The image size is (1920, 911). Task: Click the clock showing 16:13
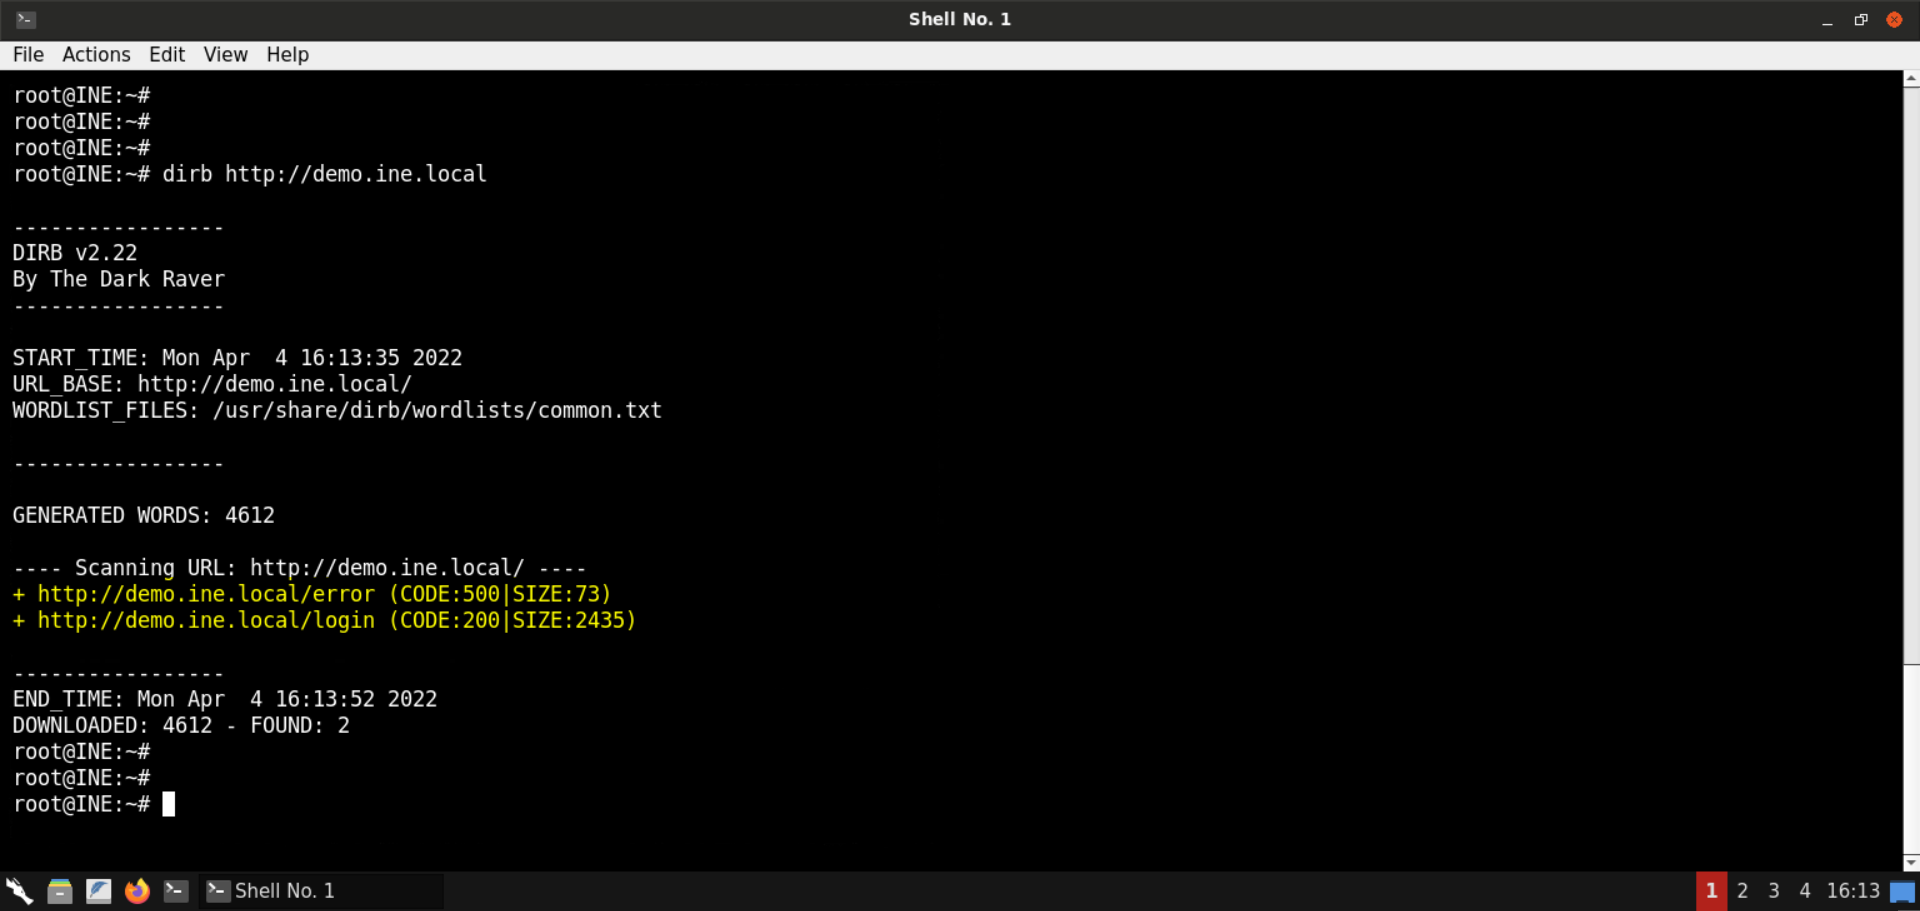(x=1853, y=890)
